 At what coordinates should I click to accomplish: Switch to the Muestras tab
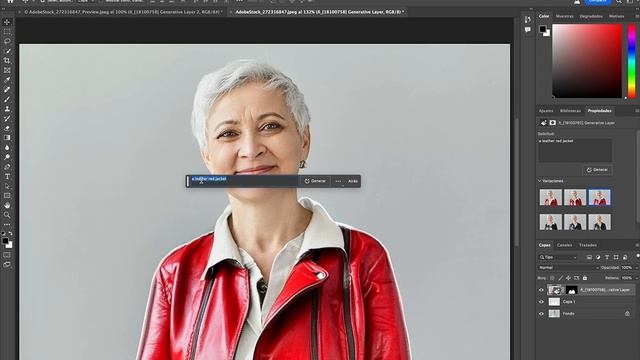(565, 16)
